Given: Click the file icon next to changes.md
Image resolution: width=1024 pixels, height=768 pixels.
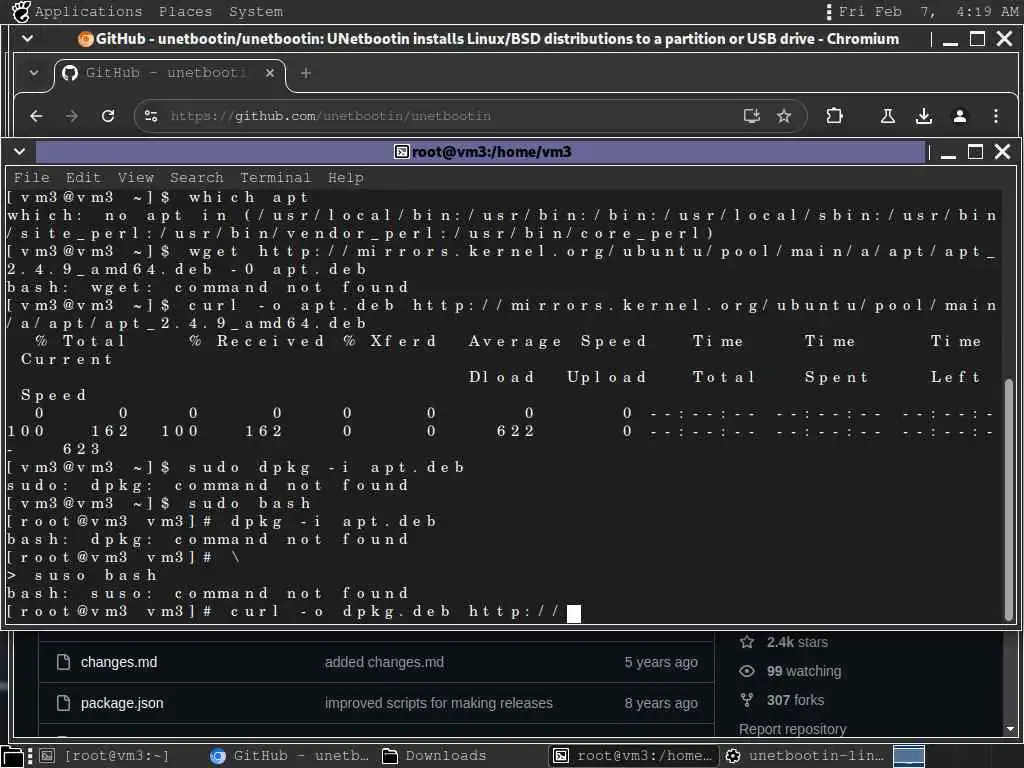Looking at the screenshot, I should click(63, 662).
